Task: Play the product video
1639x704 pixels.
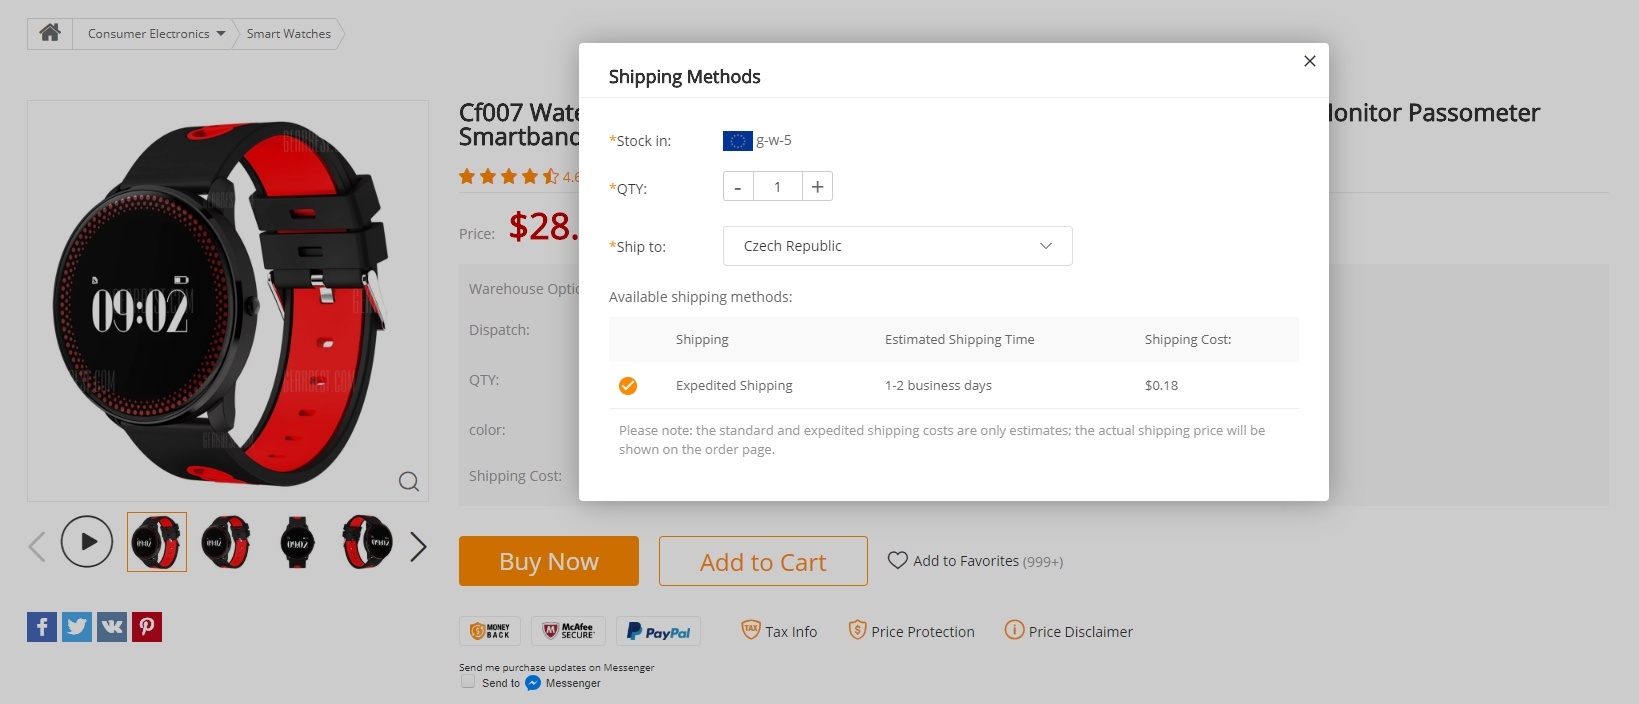Action: pos(87,541)
